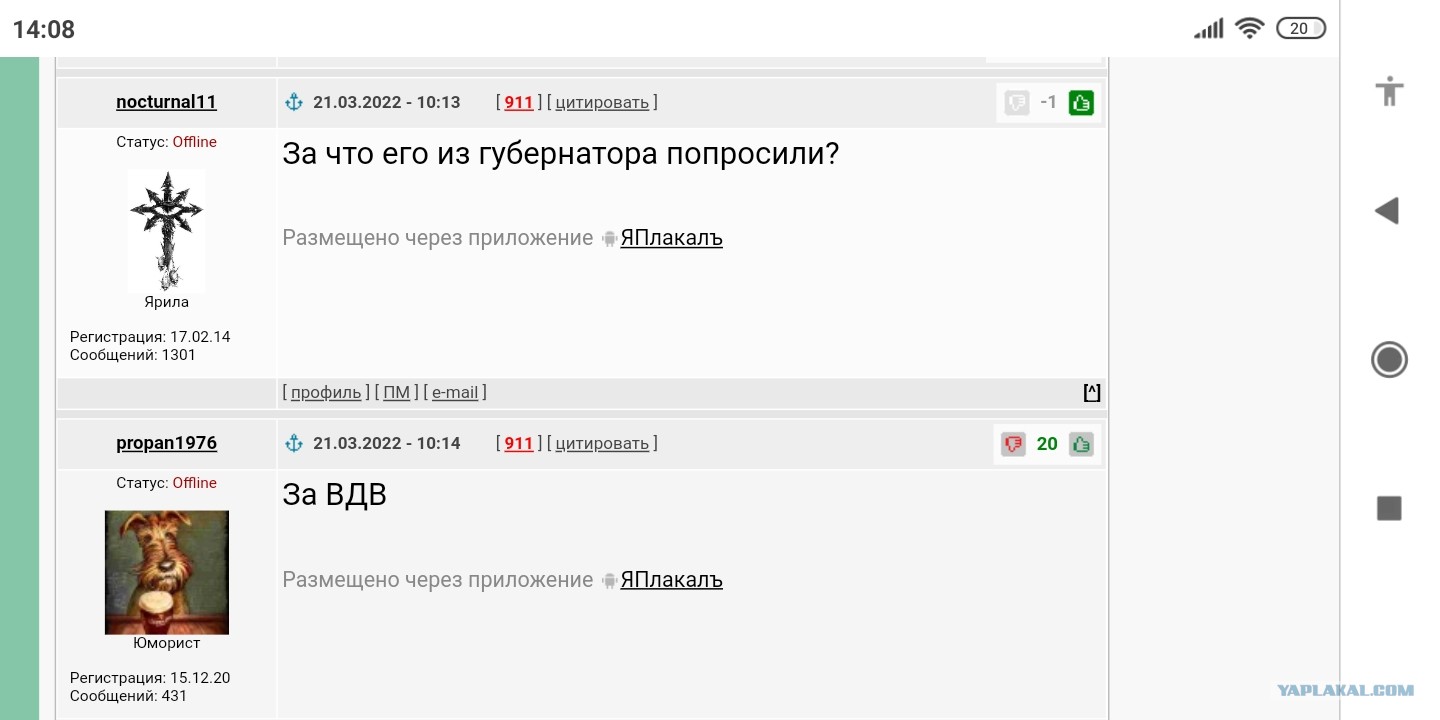
Task: Jump to top using [^] link
Action: 1092,392
